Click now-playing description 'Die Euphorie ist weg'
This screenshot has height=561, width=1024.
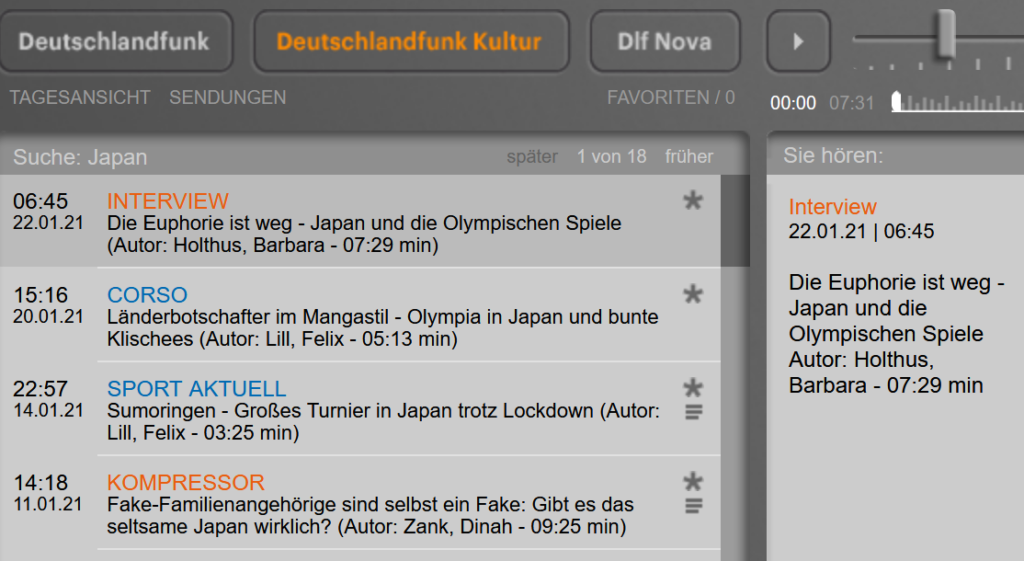pos(896,334)
